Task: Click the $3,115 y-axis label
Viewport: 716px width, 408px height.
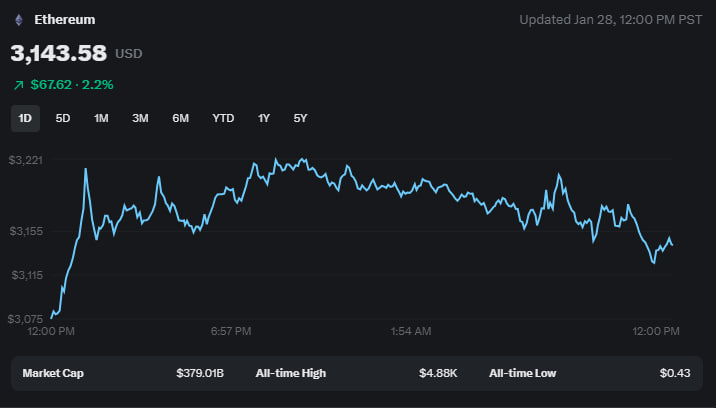Action: point(27,275)
